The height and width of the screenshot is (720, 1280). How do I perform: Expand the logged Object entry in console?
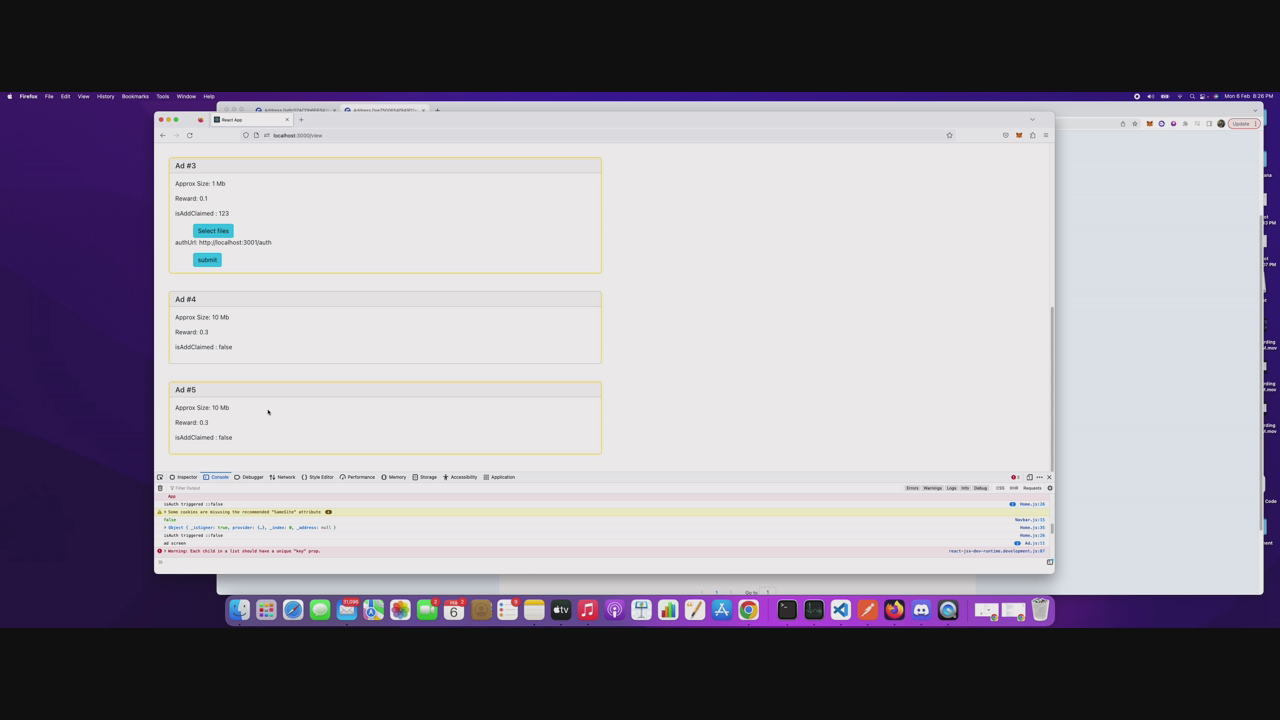click(x=166, y=527)
